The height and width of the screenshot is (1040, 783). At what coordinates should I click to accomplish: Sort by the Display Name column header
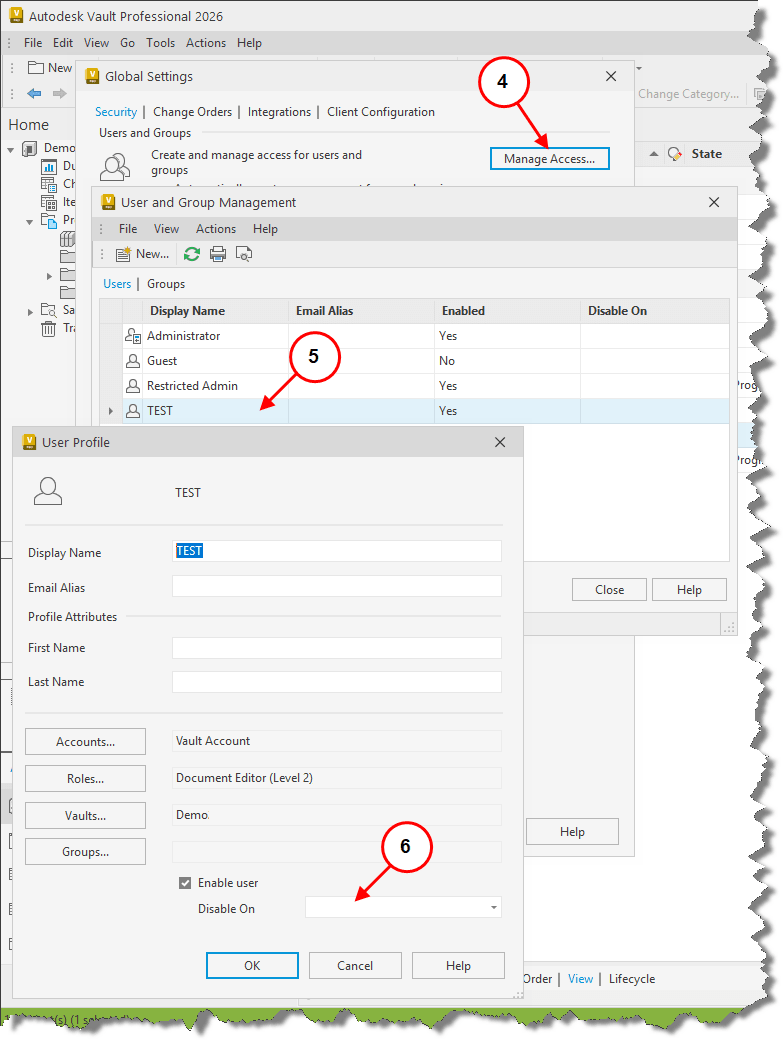(215, 311)
